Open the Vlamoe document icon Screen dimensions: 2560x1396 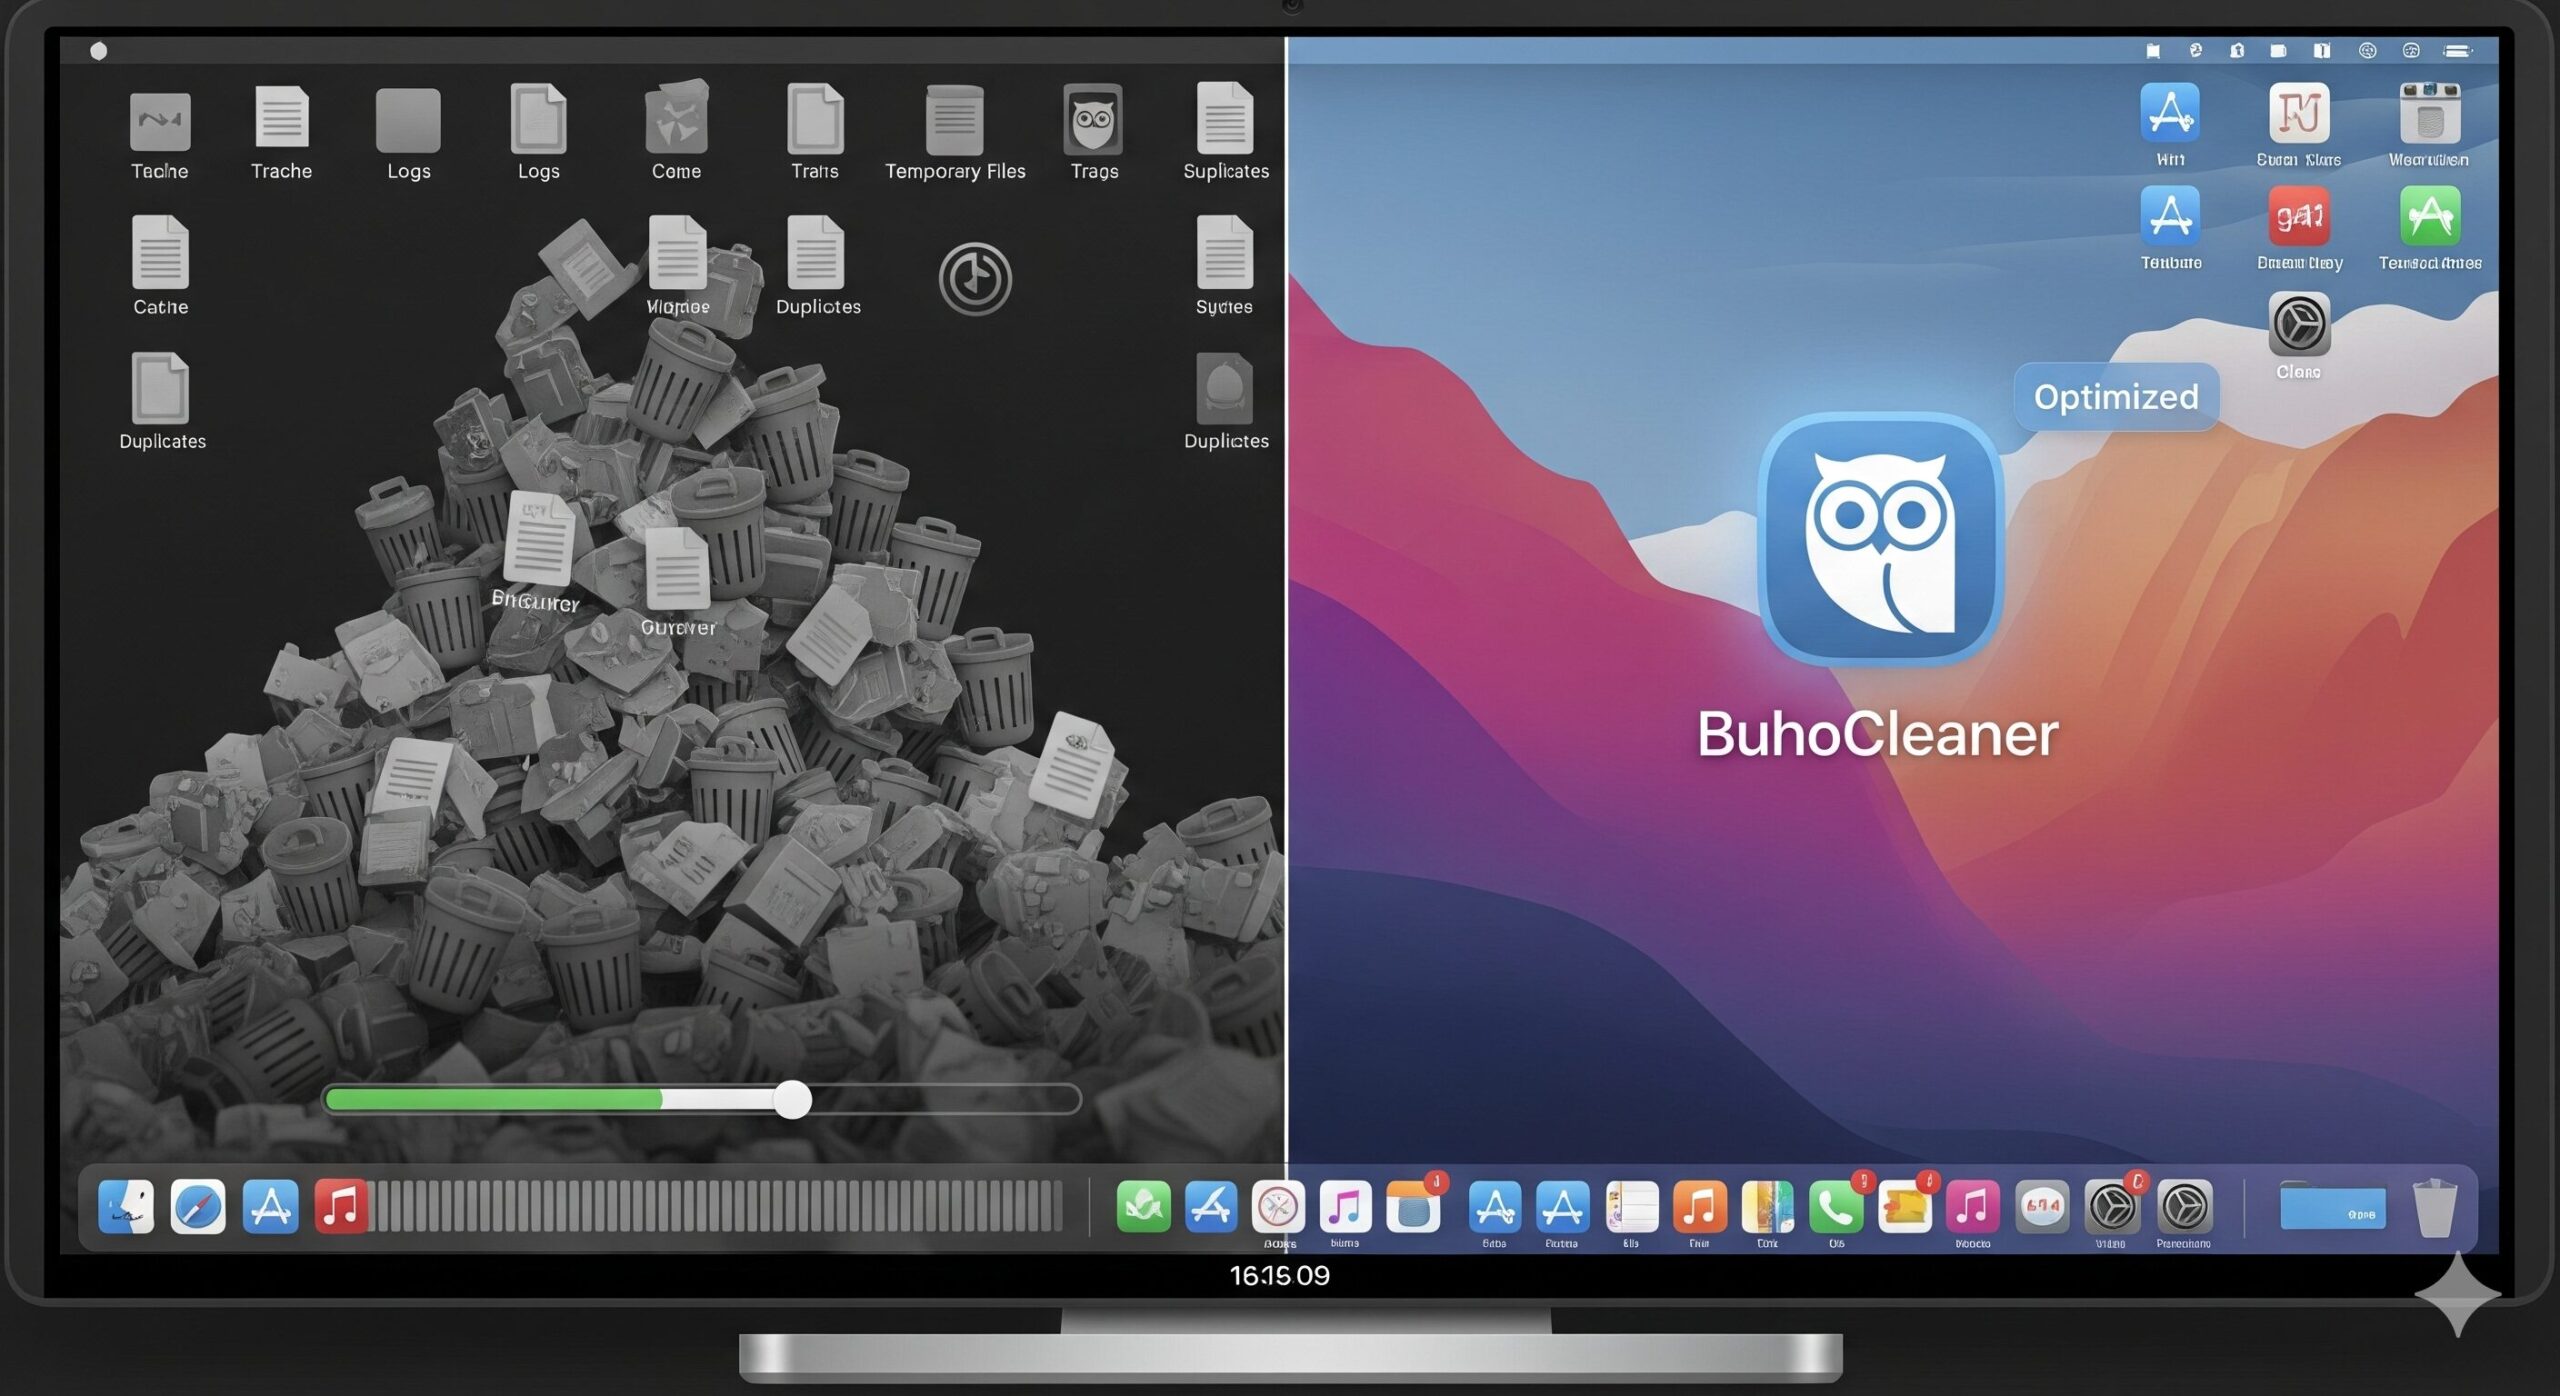(677, 252)
